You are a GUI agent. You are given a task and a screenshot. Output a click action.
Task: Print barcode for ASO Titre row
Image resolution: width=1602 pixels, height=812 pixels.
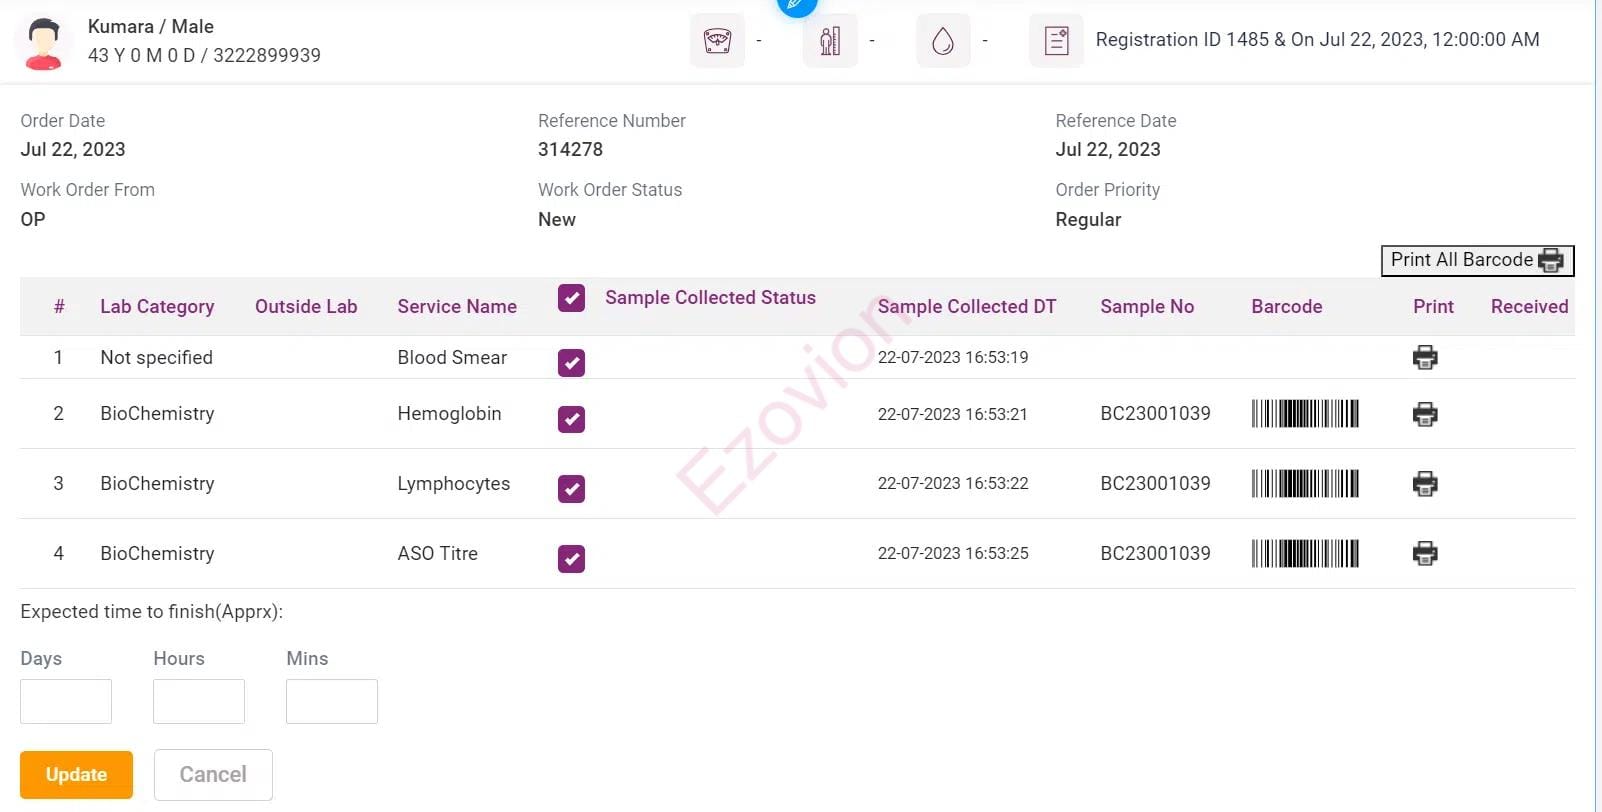click(x=1425, y=553)
